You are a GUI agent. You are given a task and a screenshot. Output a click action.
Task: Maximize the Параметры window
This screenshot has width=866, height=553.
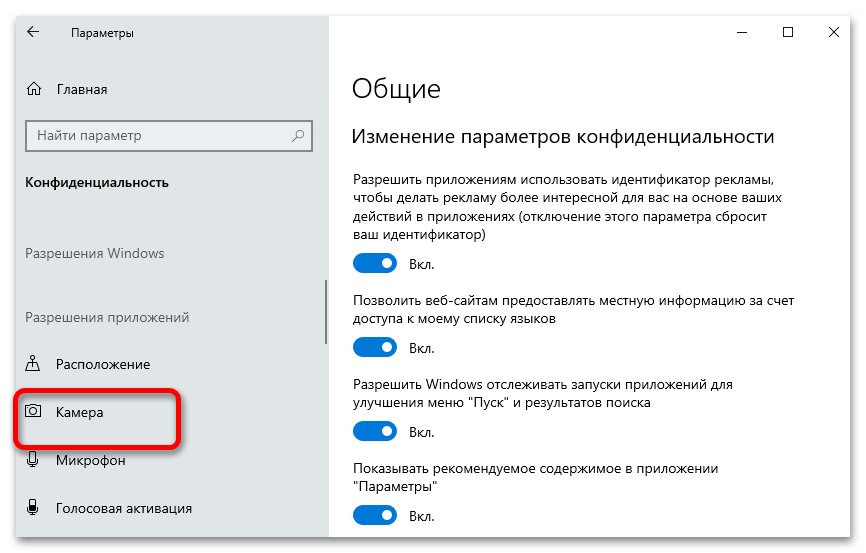tap(788, 32)
